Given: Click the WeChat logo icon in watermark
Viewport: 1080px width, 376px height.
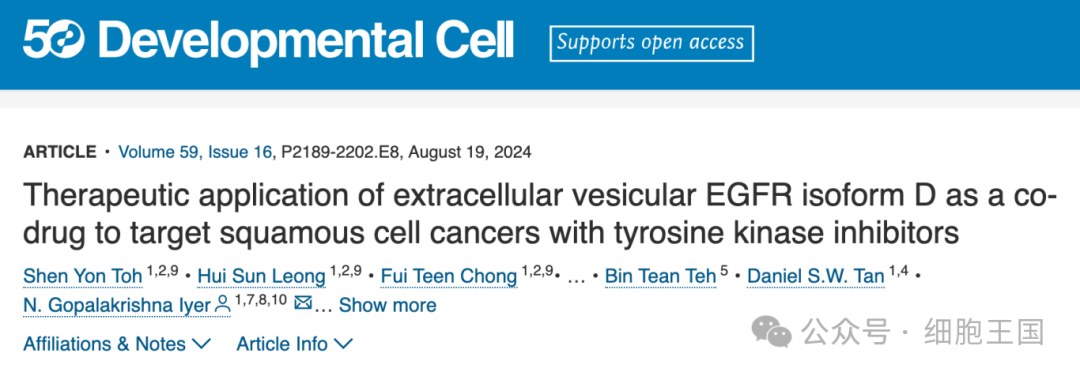Looking at the screenshot, I should point(771,332).
